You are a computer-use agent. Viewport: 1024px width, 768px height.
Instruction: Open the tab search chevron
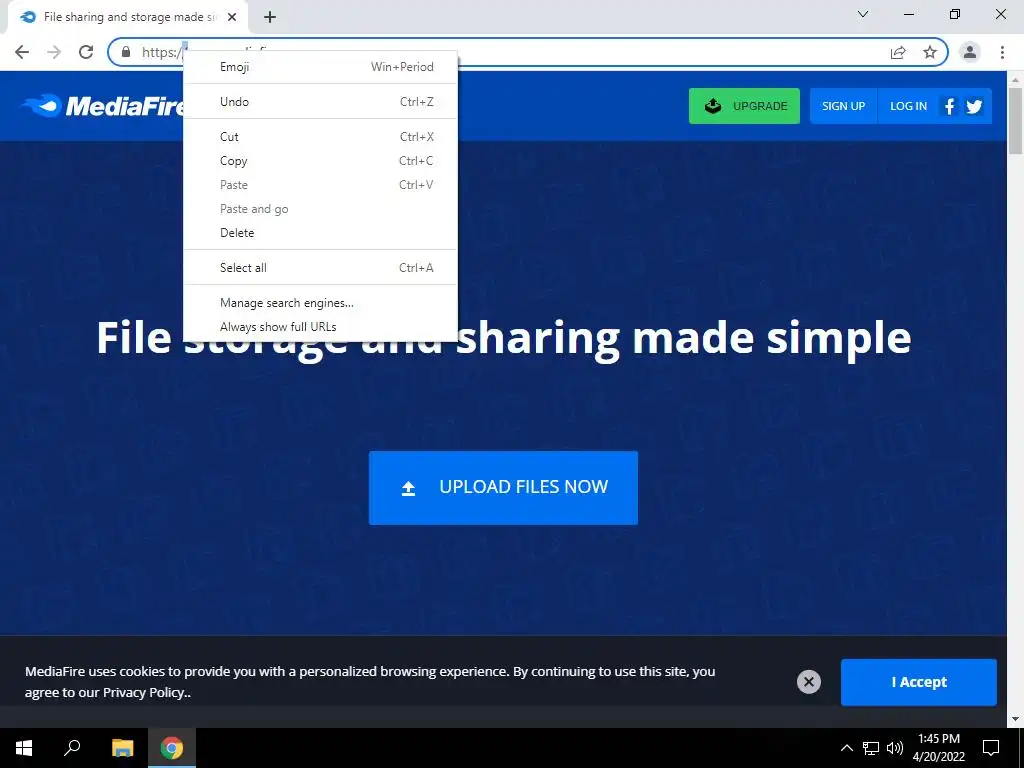tap(863, 14)
